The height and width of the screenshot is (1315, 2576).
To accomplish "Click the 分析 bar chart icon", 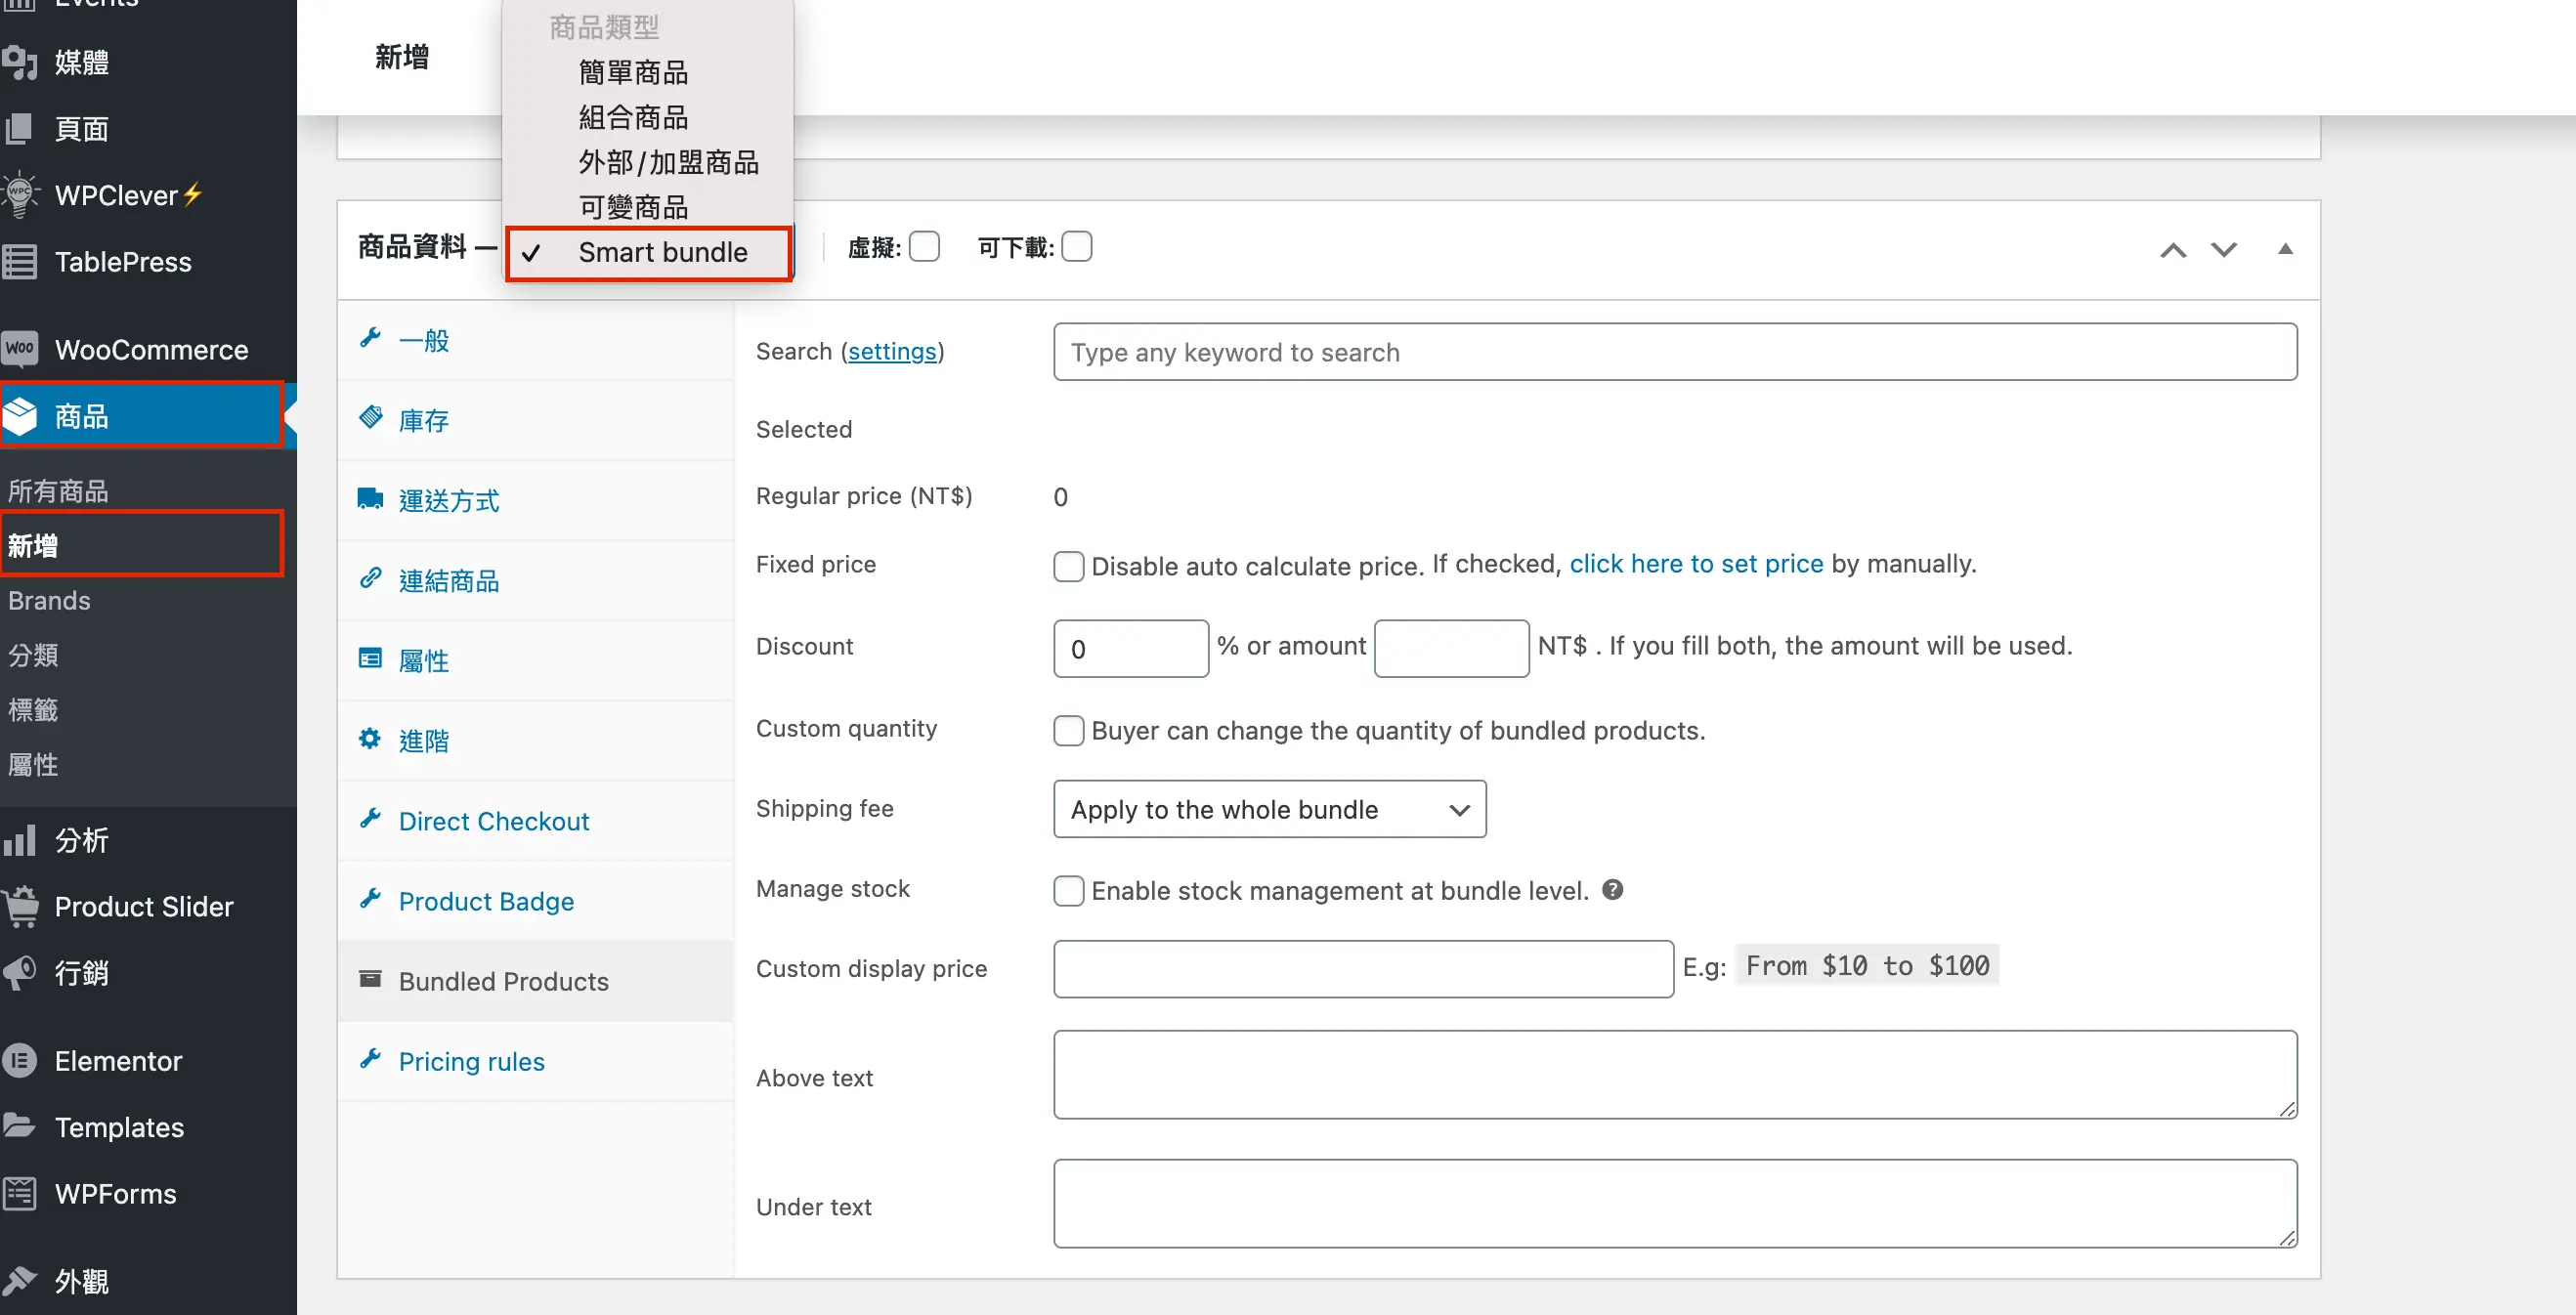I will point(20,840).
